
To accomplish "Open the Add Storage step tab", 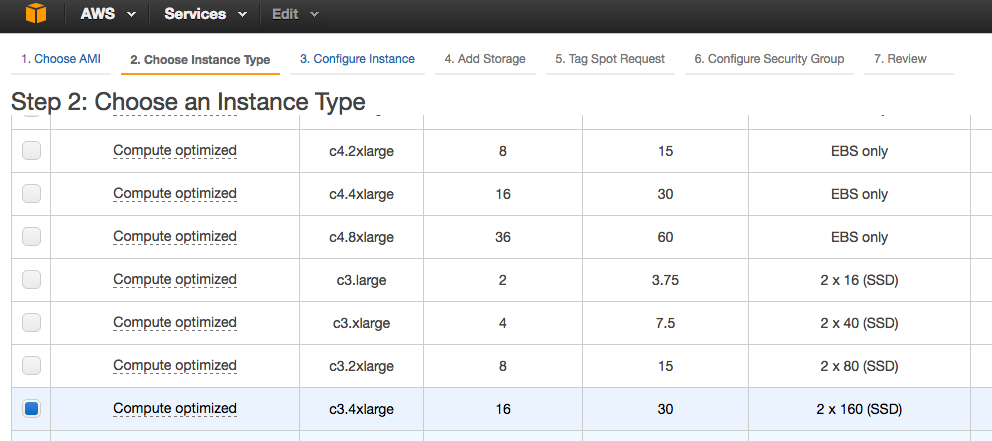I will [x=485, y=59].
